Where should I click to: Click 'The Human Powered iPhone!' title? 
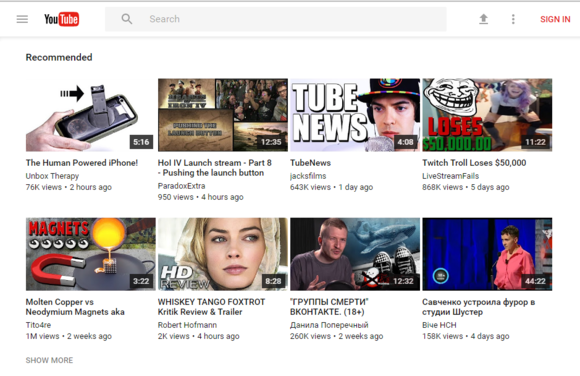pos(82,163)
